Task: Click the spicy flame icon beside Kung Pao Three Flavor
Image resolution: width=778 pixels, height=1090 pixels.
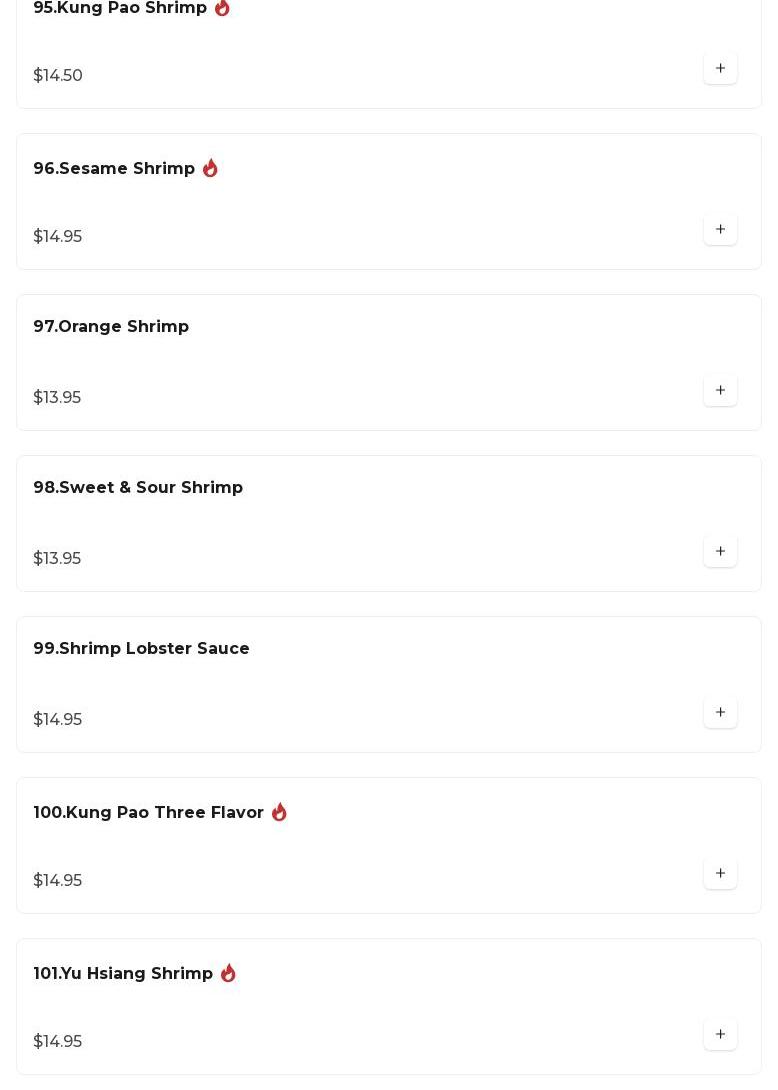Action: 279,812
